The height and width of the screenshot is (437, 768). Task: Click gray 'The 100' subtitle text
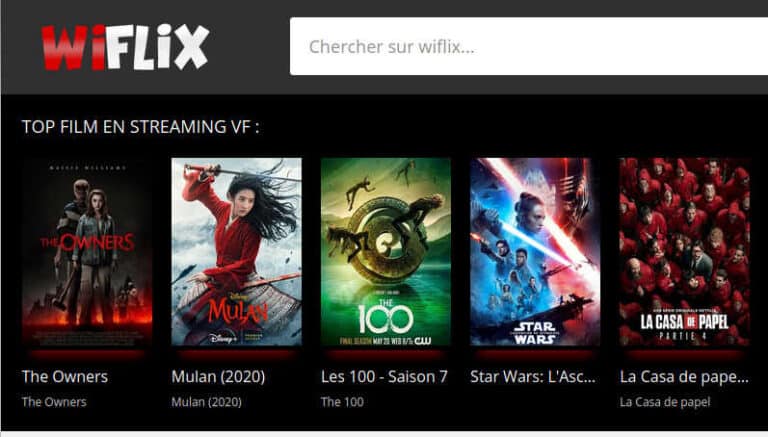(342, 402)
